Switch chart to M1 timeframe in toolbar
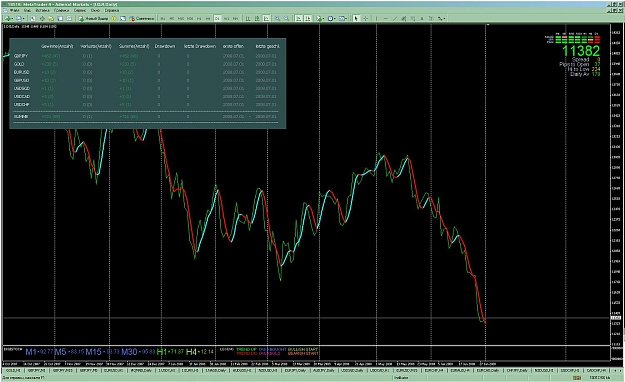This screenshot has height=382, width=625. (x=163, y=18)
